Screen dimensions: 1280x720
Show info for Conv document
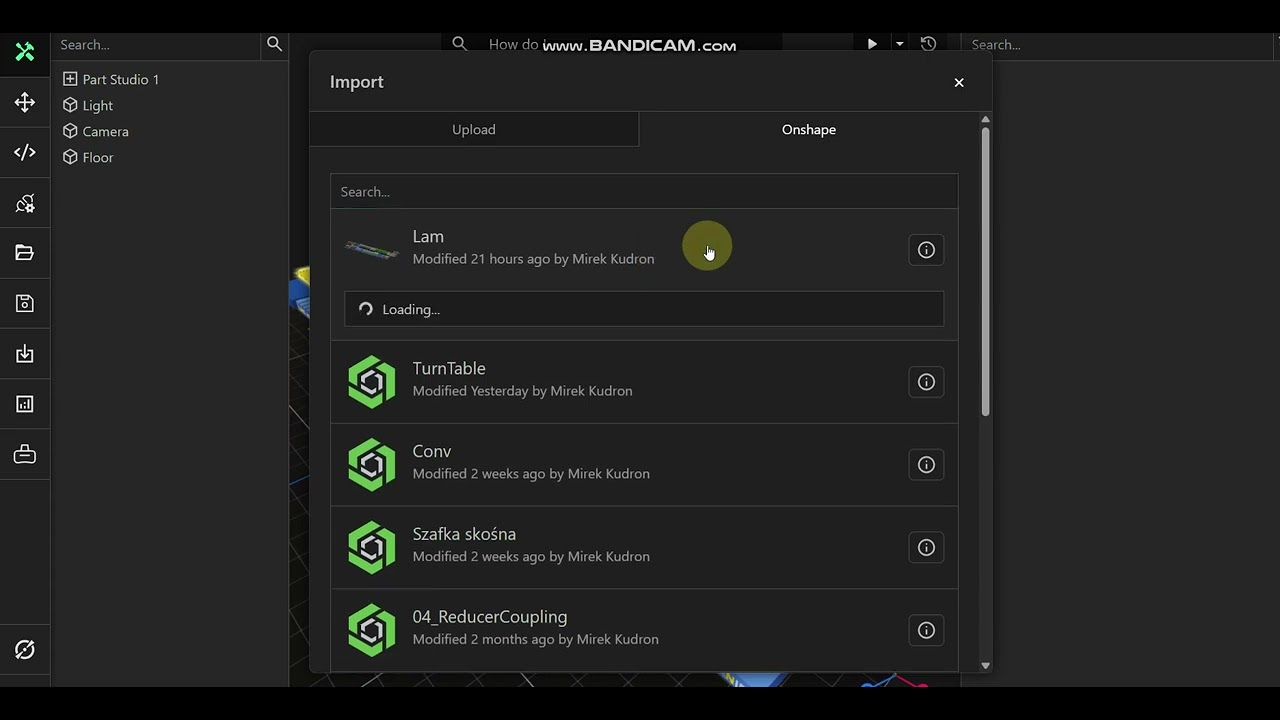tap(926, 465)
